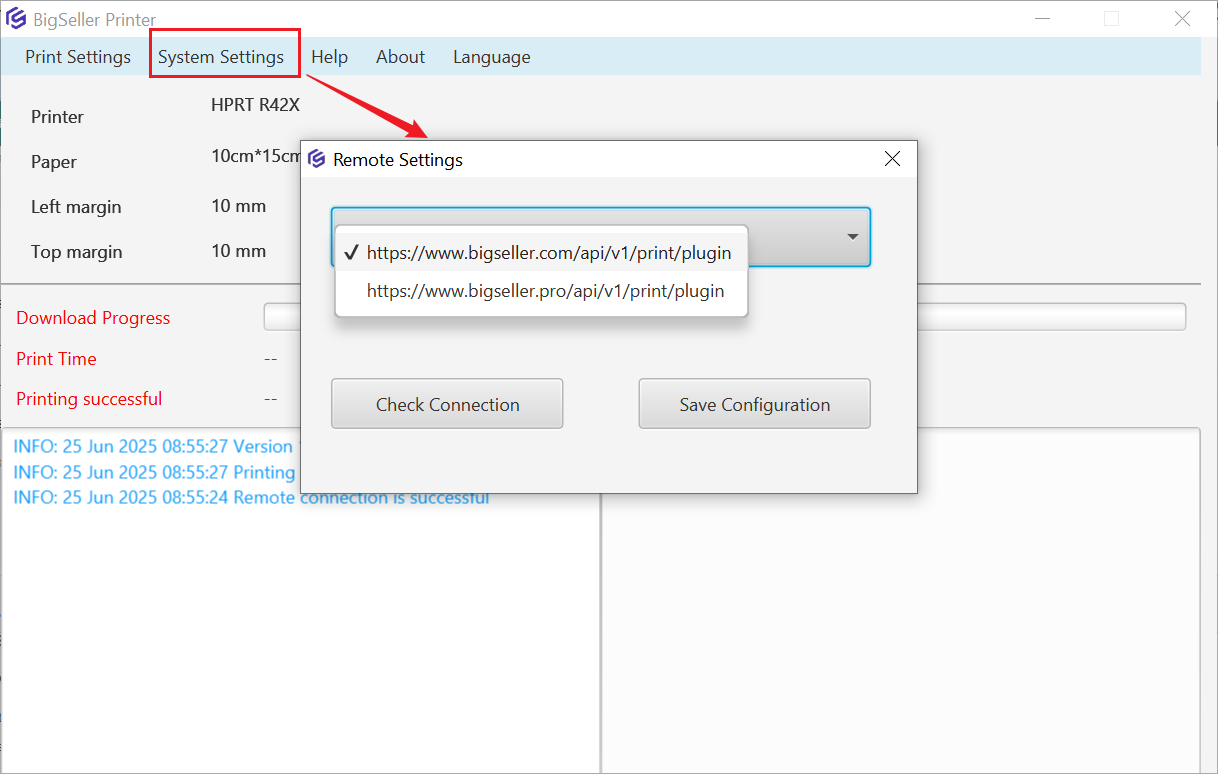Collapse the remote URL dropdown arrow
The image size is (1218, 774).
[853, 237]
